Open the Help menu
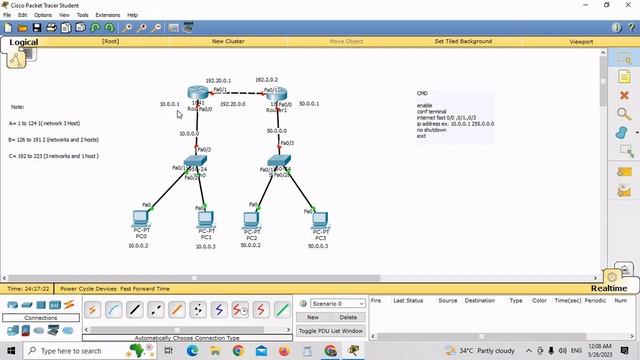This screenshot has height=360, width=640. coord(132,15)
